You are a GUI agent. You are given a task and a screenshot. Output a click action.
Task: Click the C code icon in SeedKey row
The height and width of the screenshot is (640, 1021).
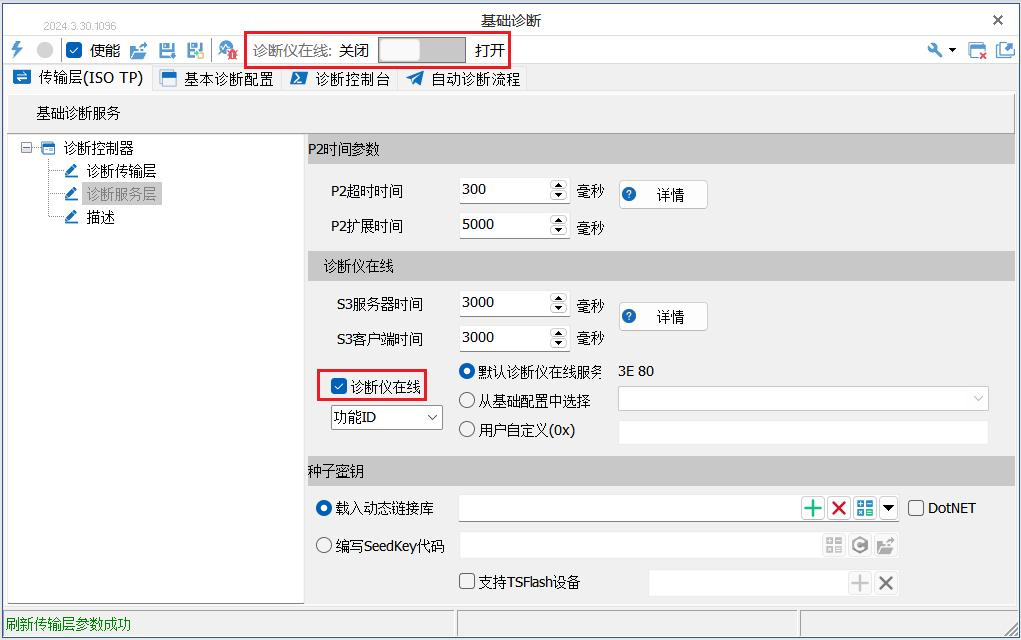click(860, 545)
